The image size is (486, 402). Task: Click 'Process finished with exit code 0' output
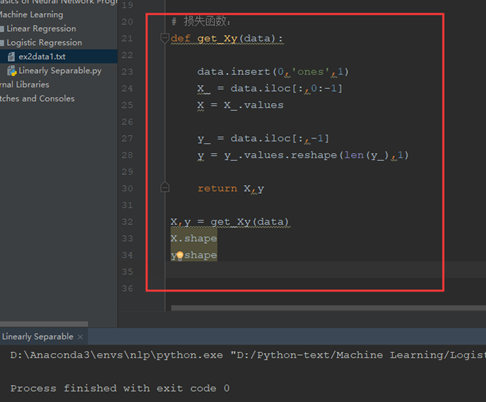pyautogui.click(x=120, y=389)
